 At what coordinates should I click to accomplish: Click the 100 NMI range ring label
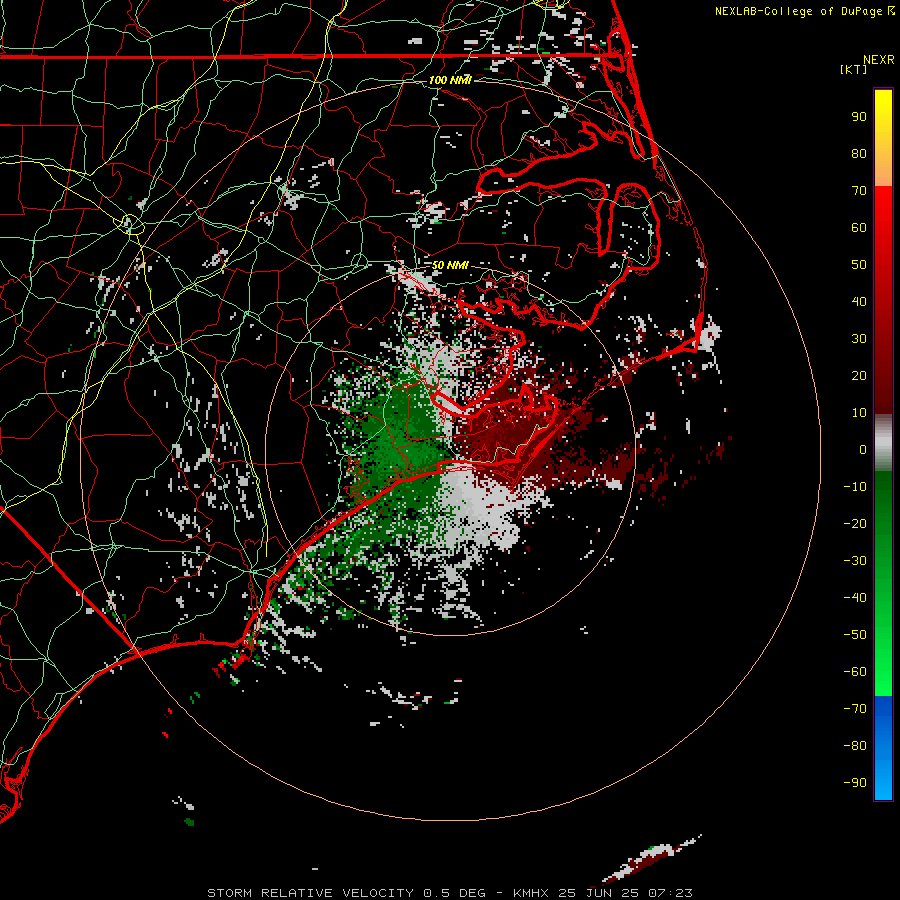click(x=450, y=80)
